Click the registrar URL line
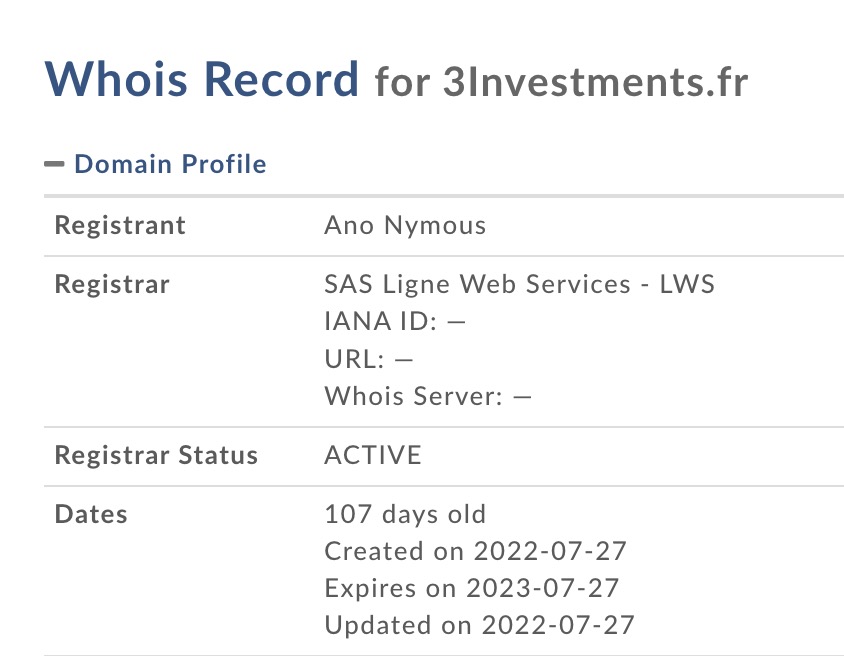The image size is (844, 656). click(x=369, y=359)
